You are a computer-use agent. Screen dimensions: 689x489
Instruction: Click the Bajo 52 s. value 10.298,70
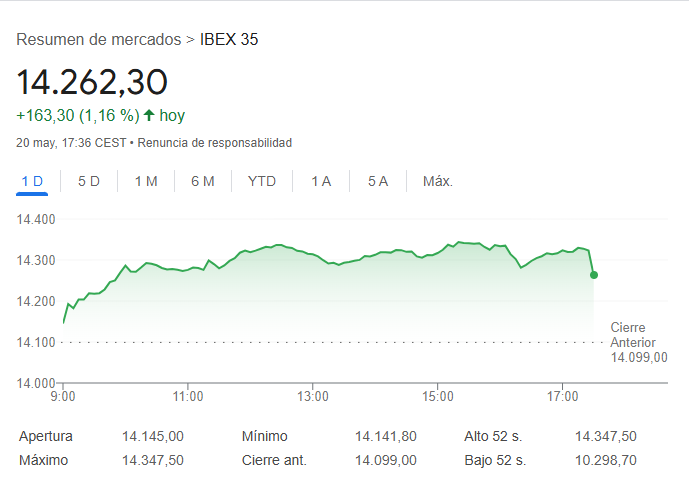click(605, 460)
